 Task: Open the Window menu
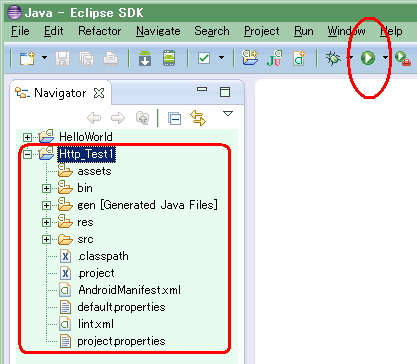tap(346, 31)
